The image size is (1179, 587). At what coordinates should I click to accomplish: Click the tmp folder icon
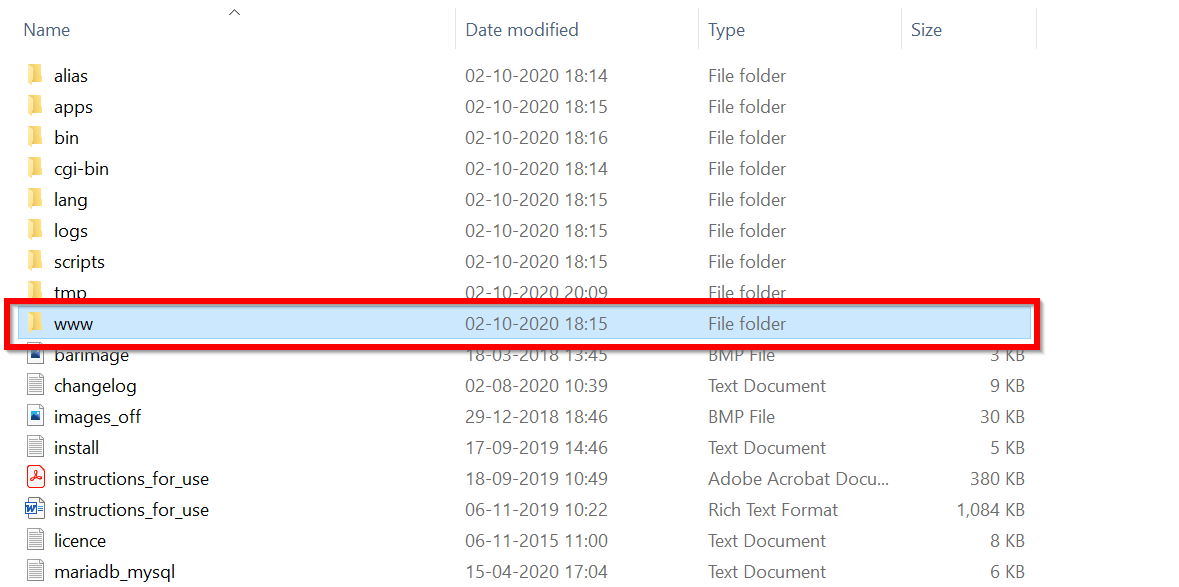coord(35,289)
